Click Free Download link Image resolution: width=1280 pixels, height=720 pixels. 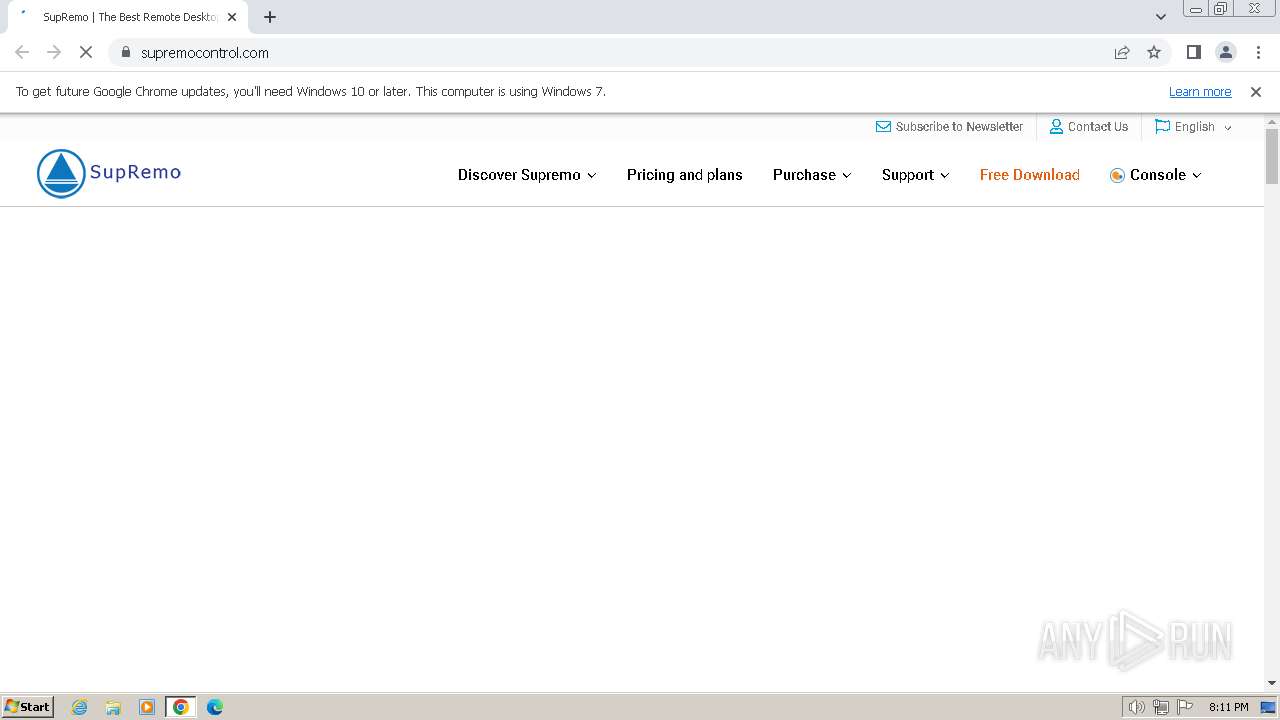click(1030, 175)
